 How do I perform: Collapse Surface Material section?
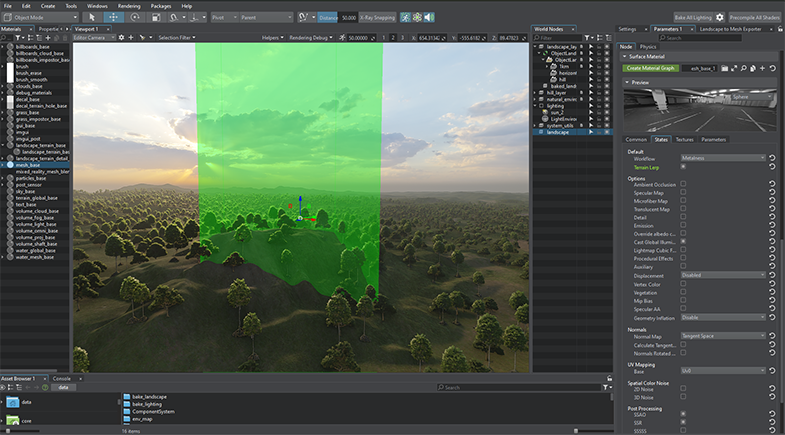tap(625, 57)
